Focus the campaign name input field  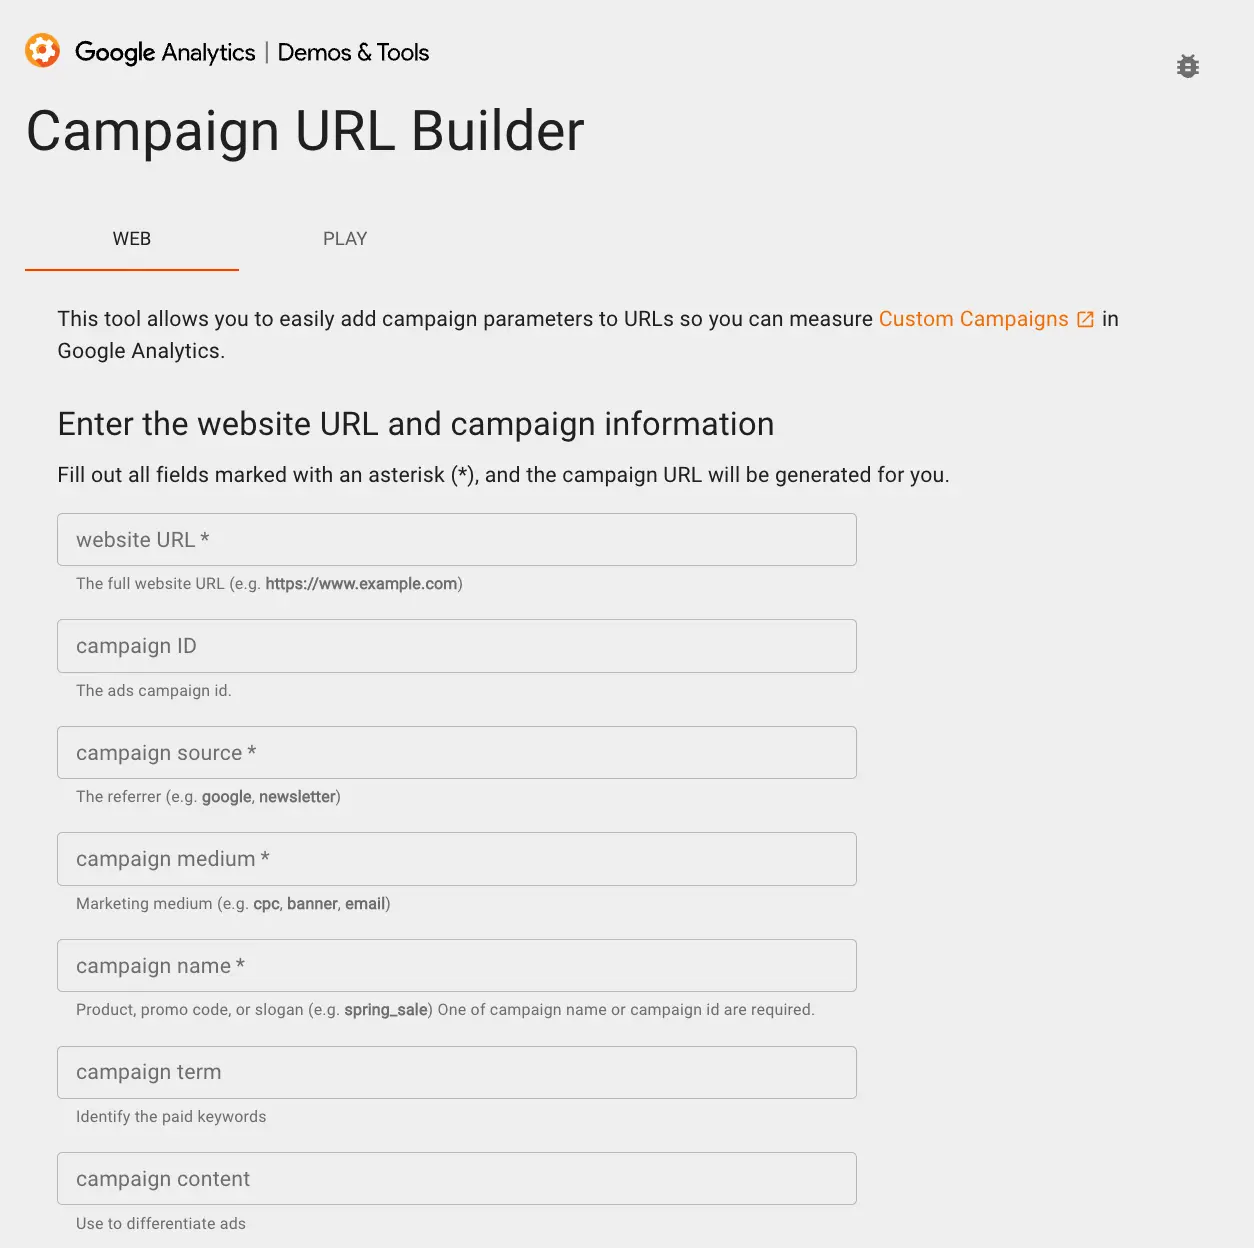(x=457, y=966)
